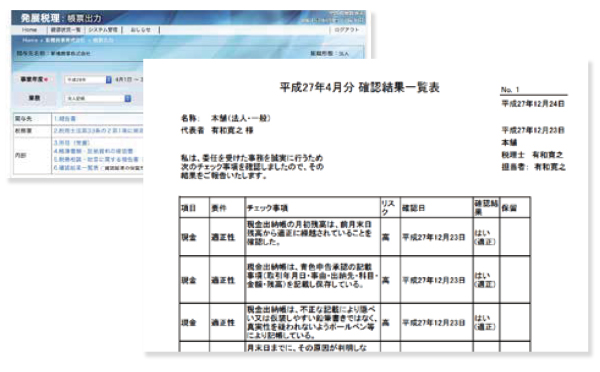Click the 税理士 name line
The width and height of the screenshot is (600, 372).
click(532, 155)
